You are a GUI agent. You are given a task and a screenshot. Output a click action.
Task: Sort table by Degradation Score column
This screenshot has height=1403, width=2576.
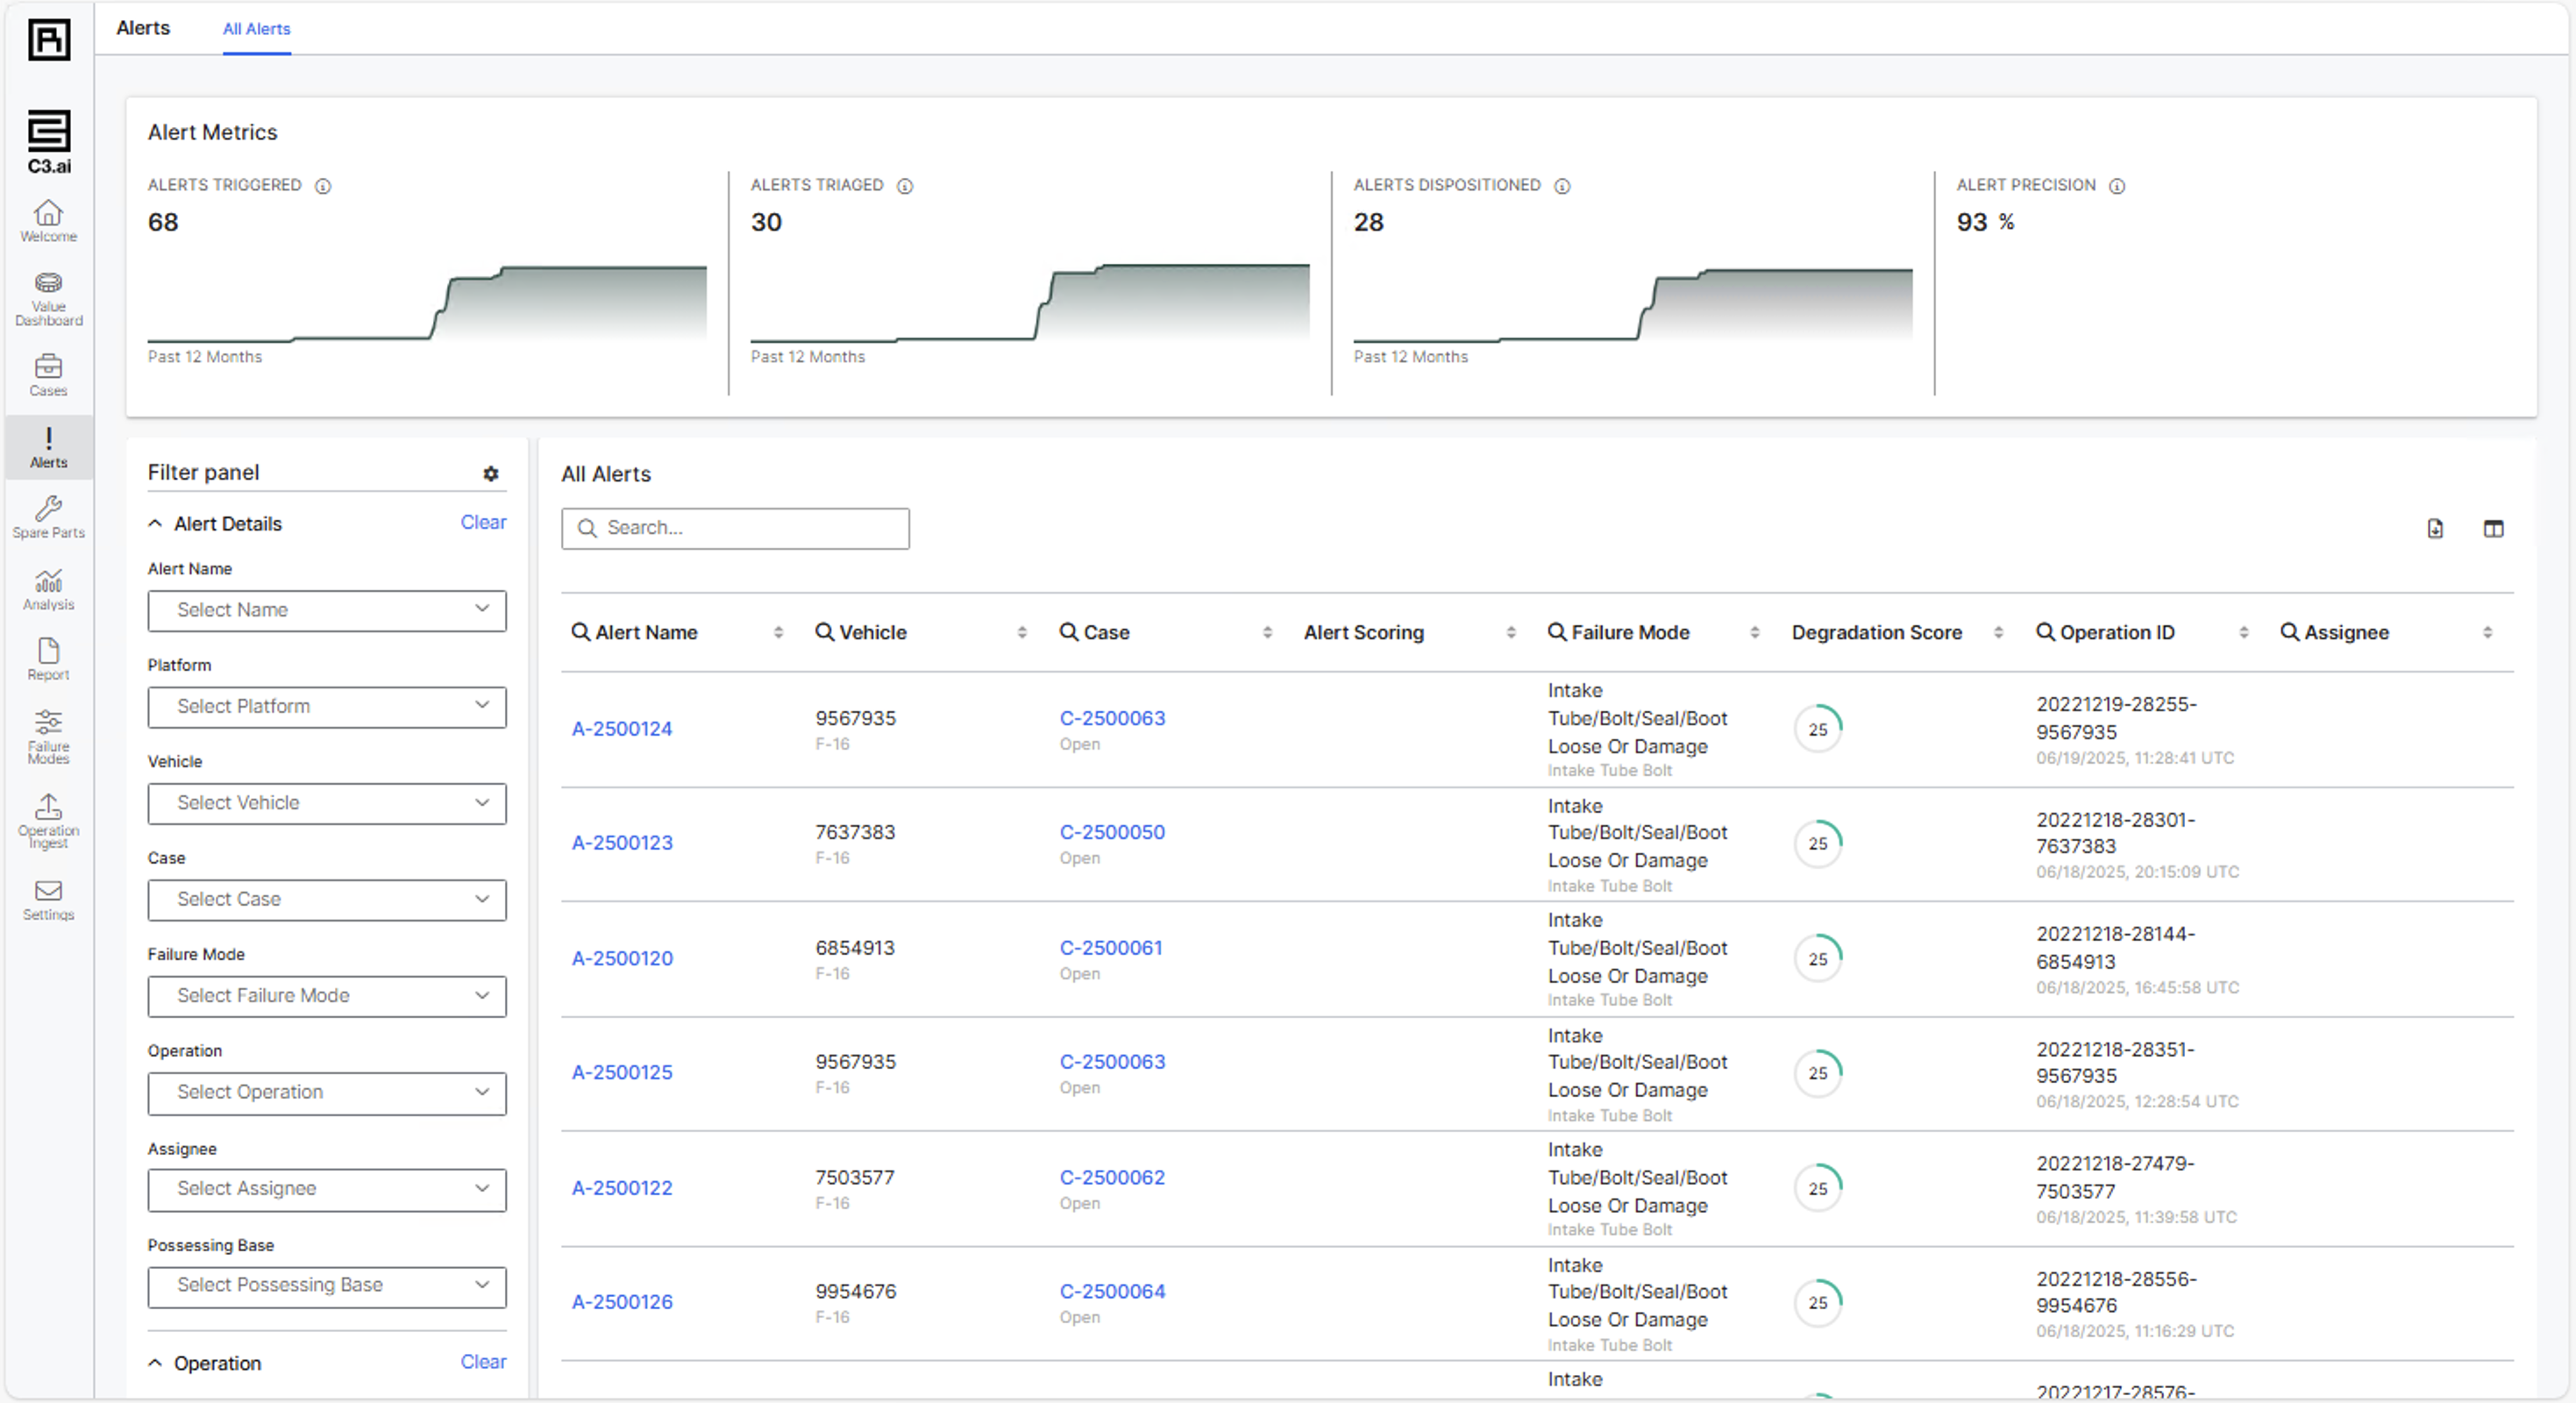click(1998, 632)
